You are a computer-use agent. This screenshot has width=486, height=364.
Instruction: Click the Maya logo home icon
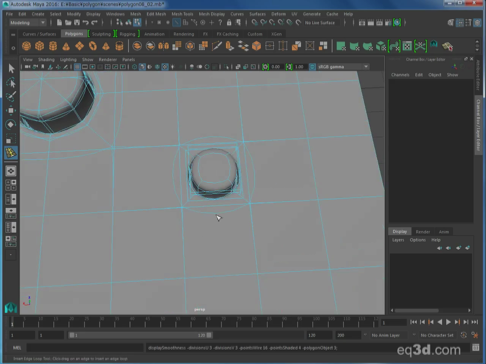(x=11, y=307)
